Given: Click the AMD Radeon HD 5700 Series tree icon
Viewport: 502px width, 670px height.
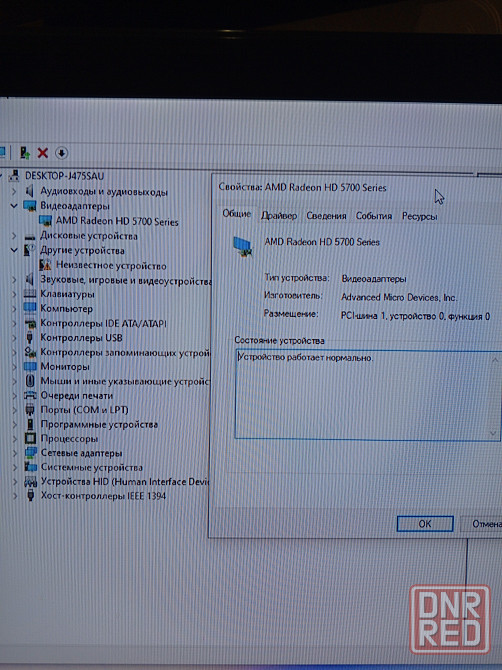Looking at the screenshot, I should click(x=45, y=221).
